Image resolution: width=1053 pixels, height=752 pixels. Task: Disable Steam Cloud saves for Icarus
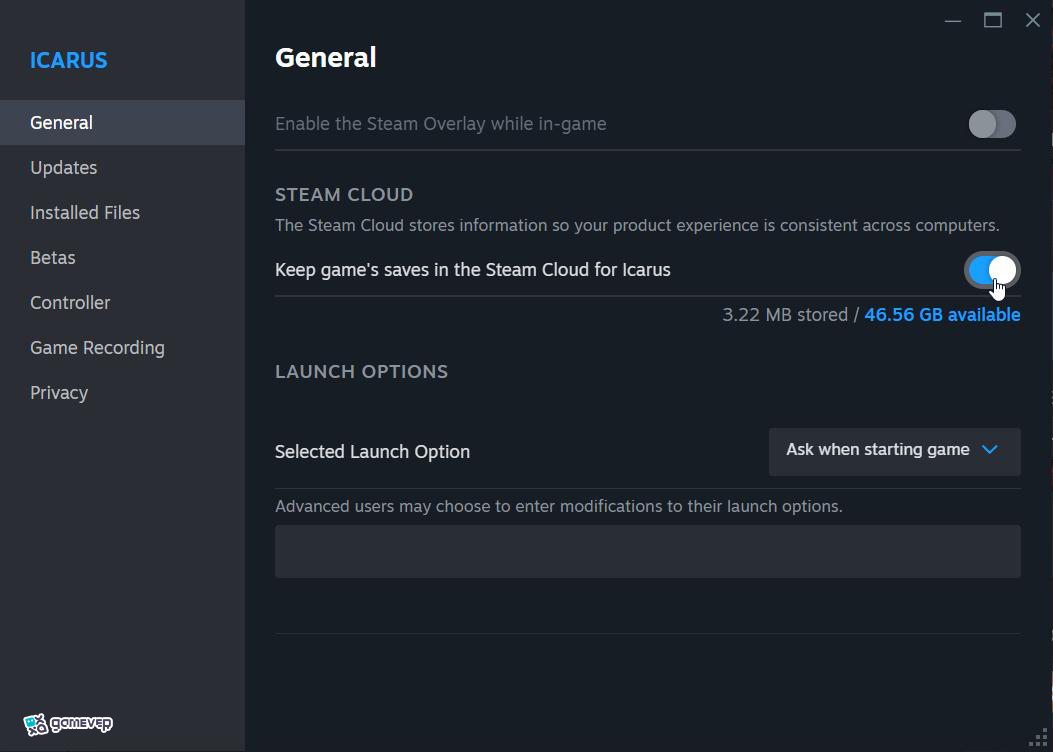click(x=992, y=270)
